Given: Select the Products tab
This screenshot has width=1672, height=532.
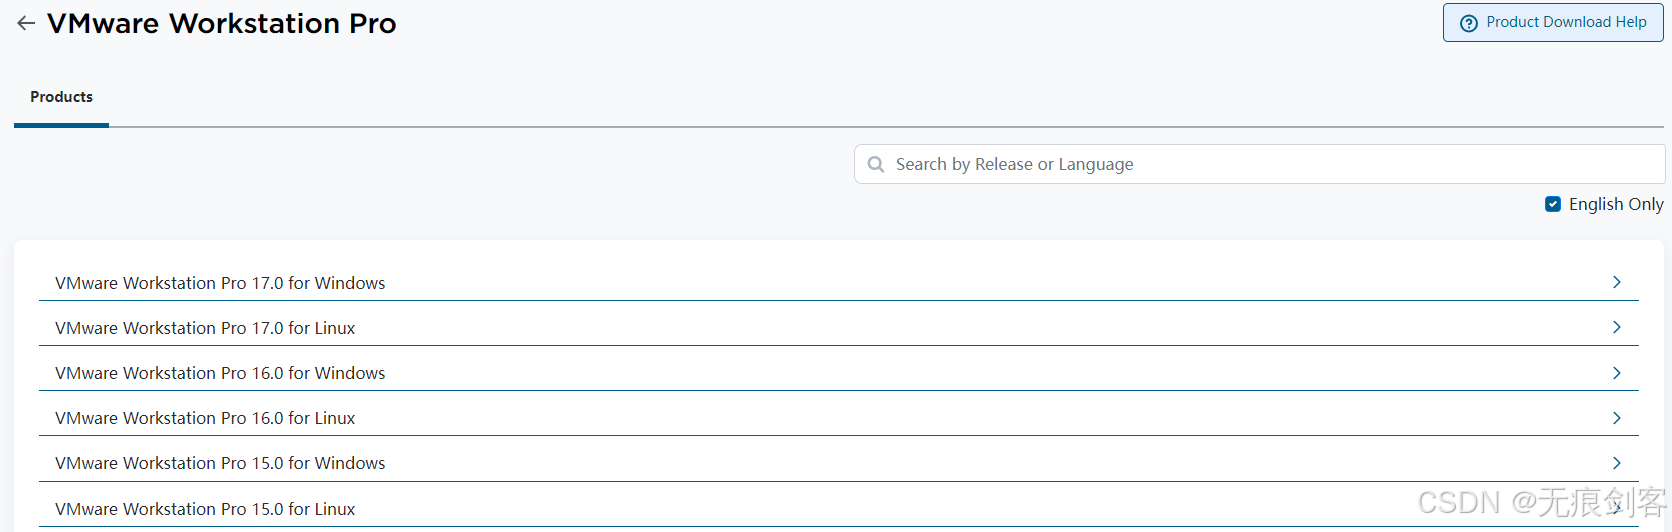Looking at the screenshot, I should [x=61, y=97].
